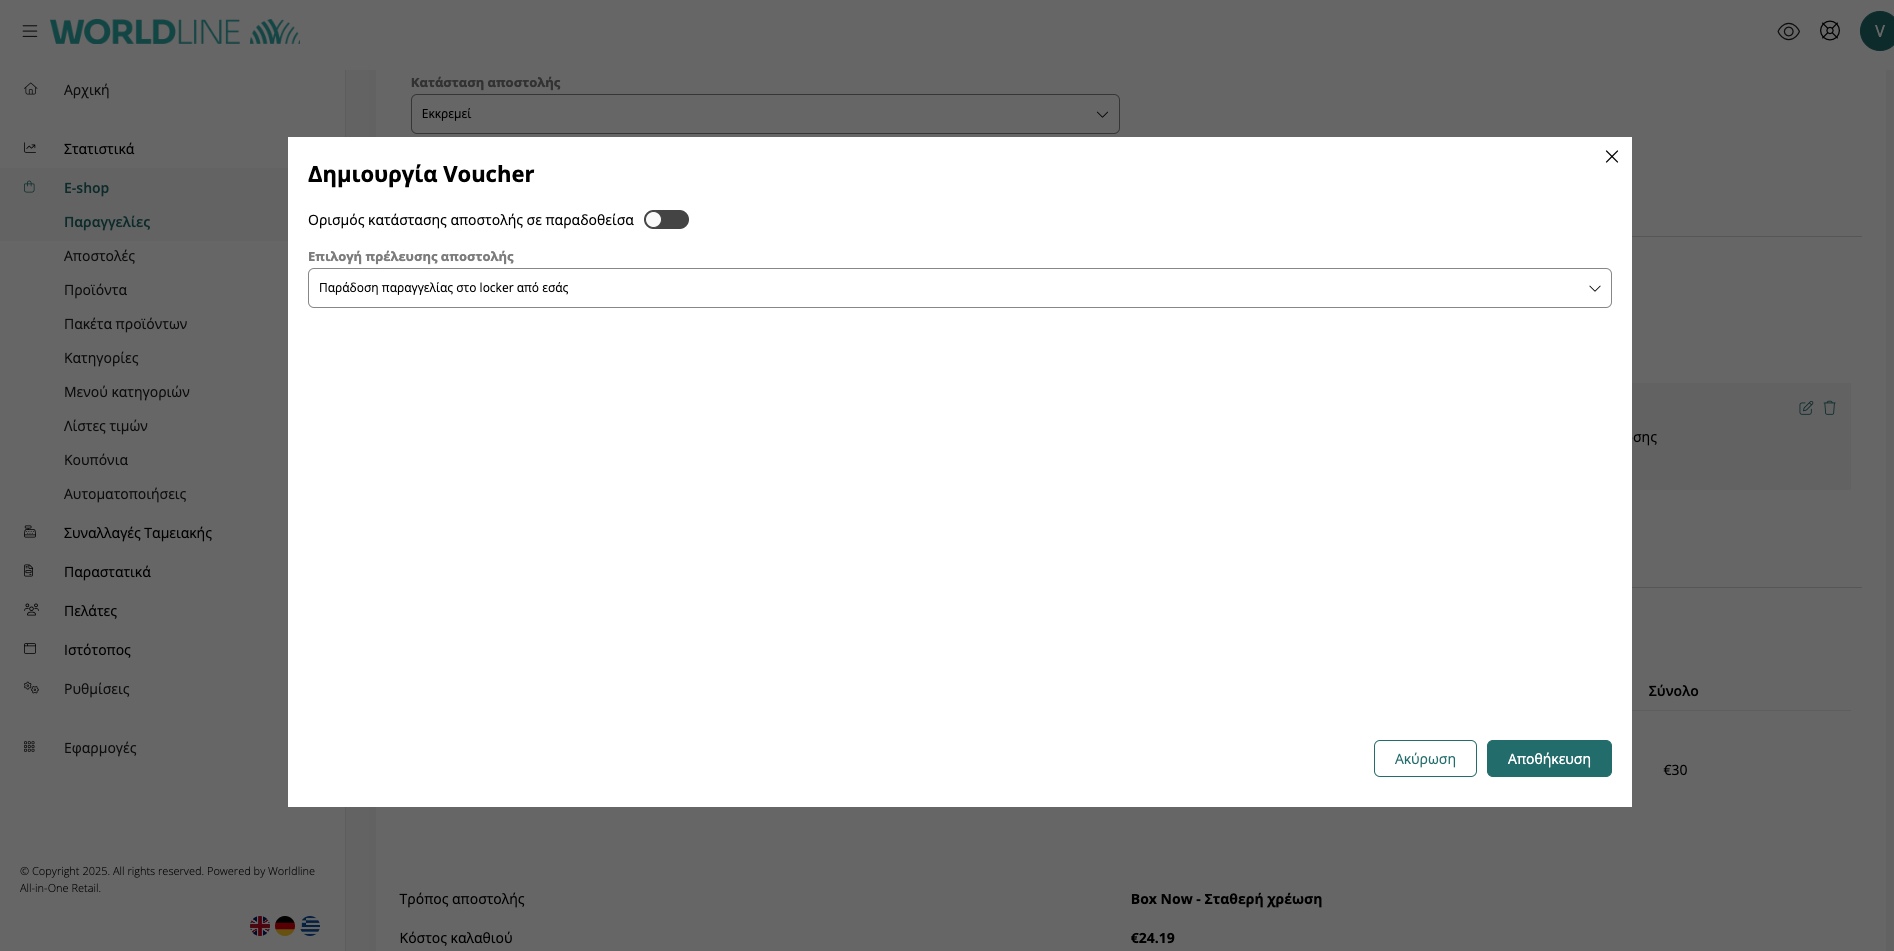The height and width of the screenshot is (951, 1894).
Task: Open Στατιστικά in the sidebar
Action: point(99,149)
